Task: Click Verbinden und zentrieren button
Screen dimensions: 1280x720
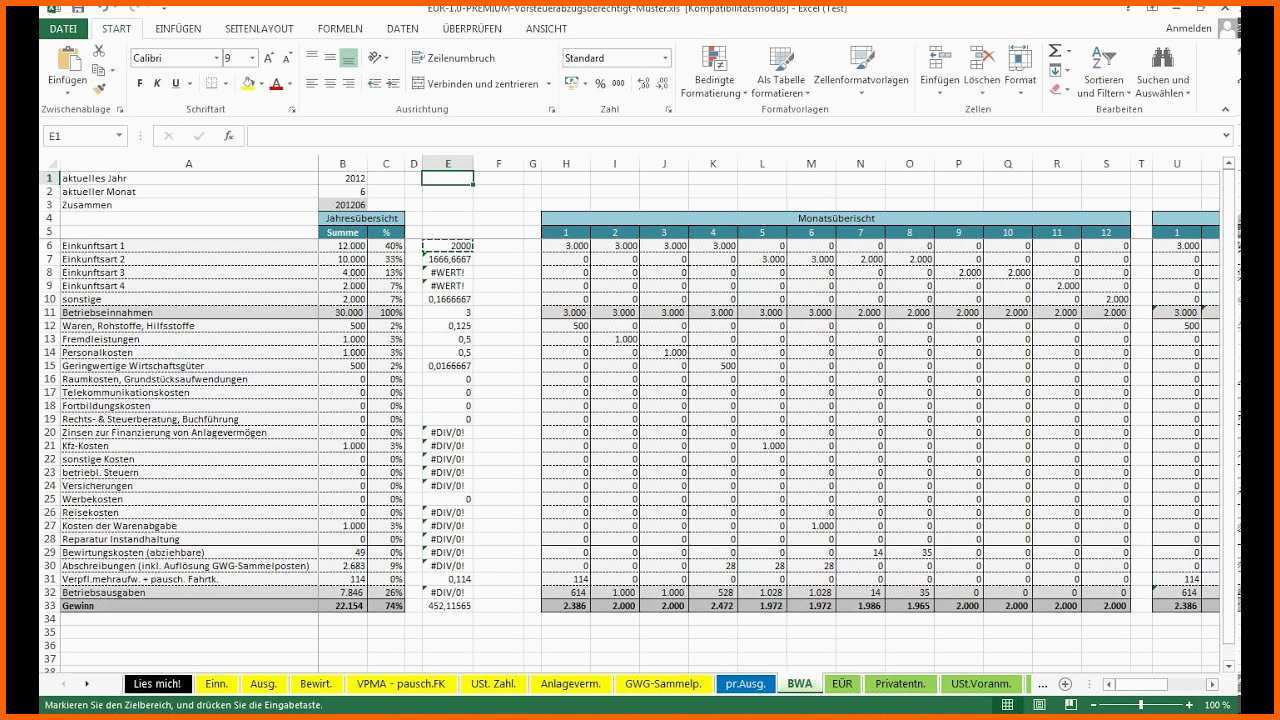Action: point(477,84)
